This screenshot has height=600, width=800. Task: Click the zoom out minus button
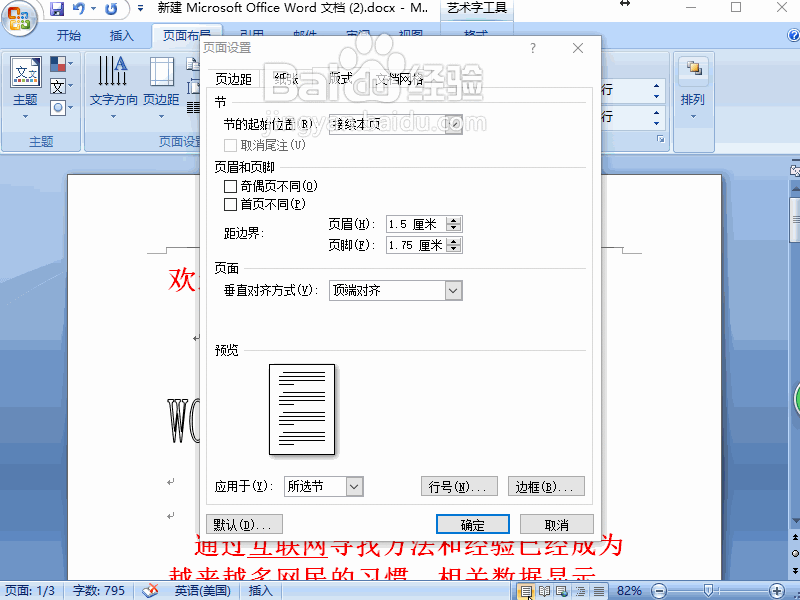click(x=659, y=591)
